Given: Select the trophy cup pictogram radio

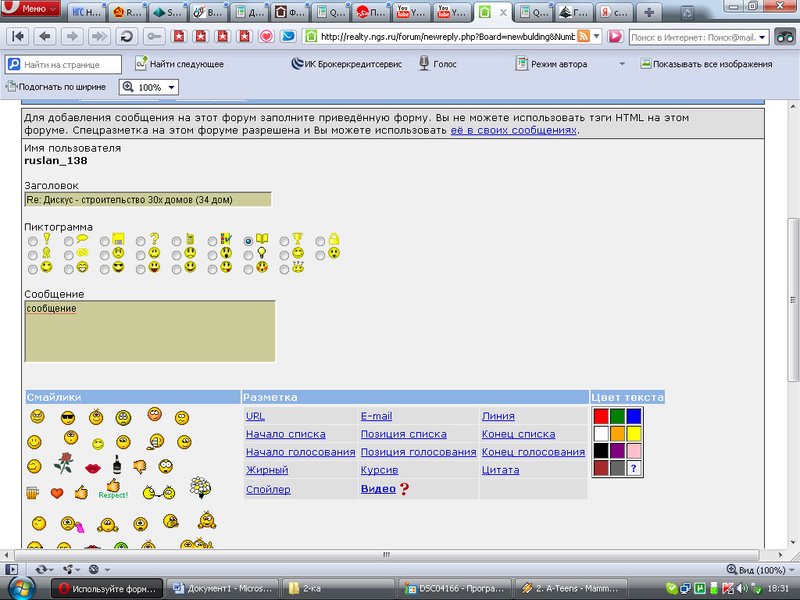Looking at the screenshot, I should point(284,241).
